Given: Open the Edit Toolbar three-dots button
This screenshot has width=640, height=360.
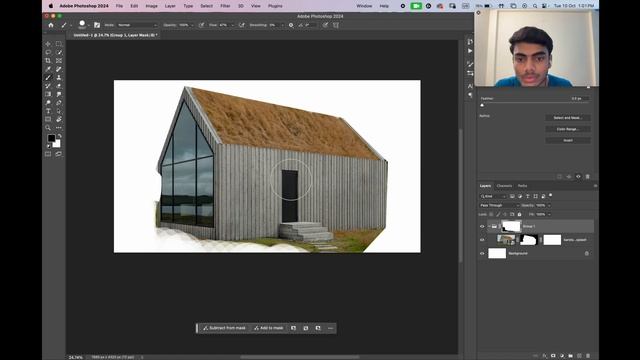Looking at the screenshot, I should [x=59, y=128].
